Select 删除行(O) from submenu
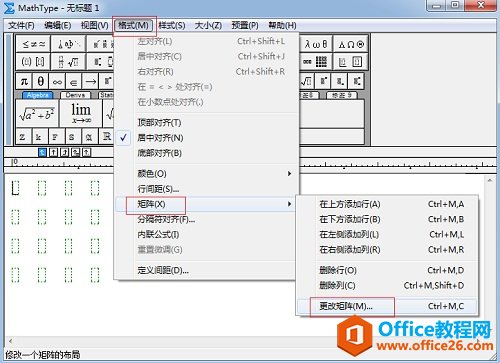The width and height of the screenshot is (500, 363). point(387,270)
